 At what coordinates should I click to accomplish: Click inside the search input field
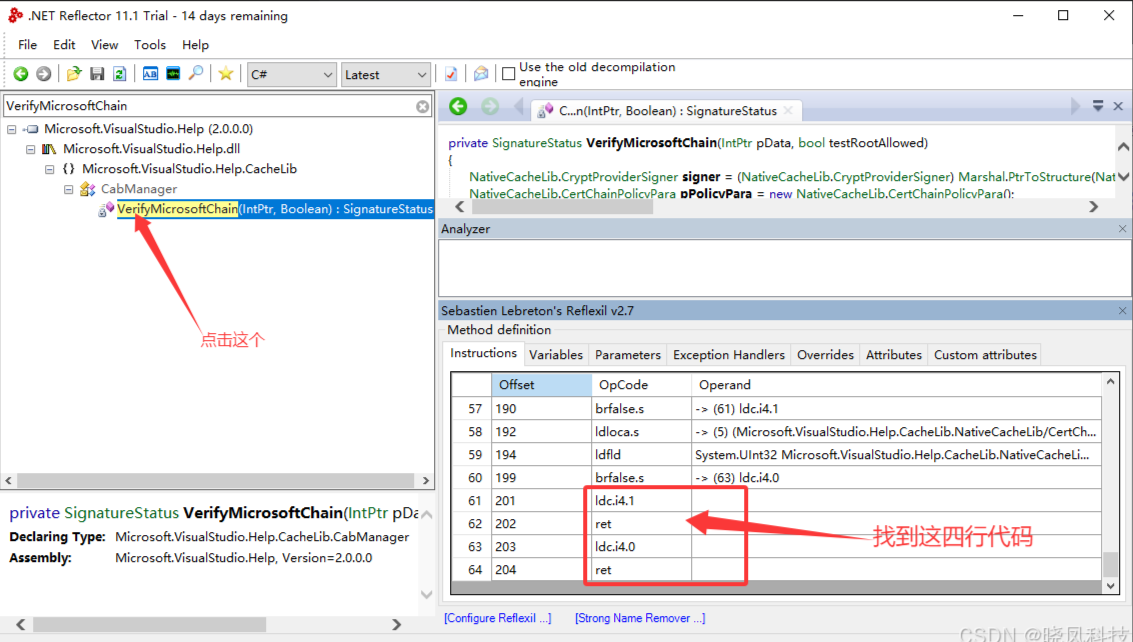point(210,106)
